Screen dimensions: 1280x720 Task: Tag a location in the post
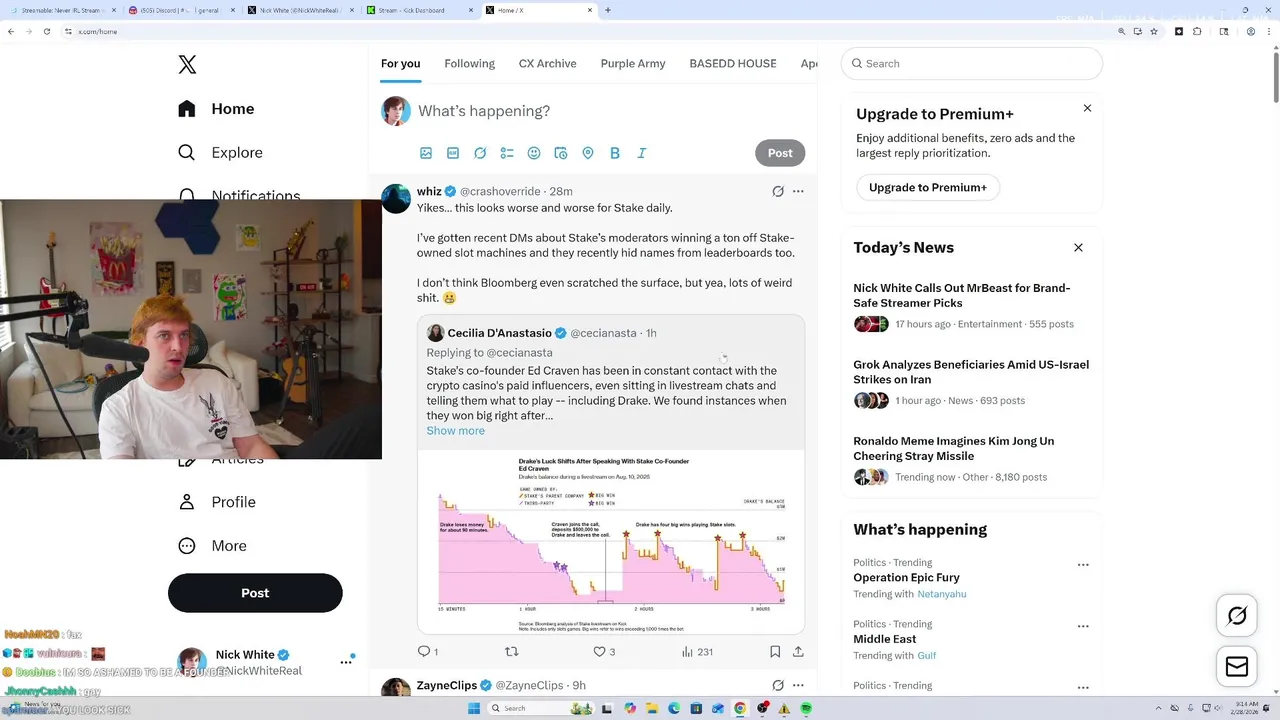pos(588,153)
